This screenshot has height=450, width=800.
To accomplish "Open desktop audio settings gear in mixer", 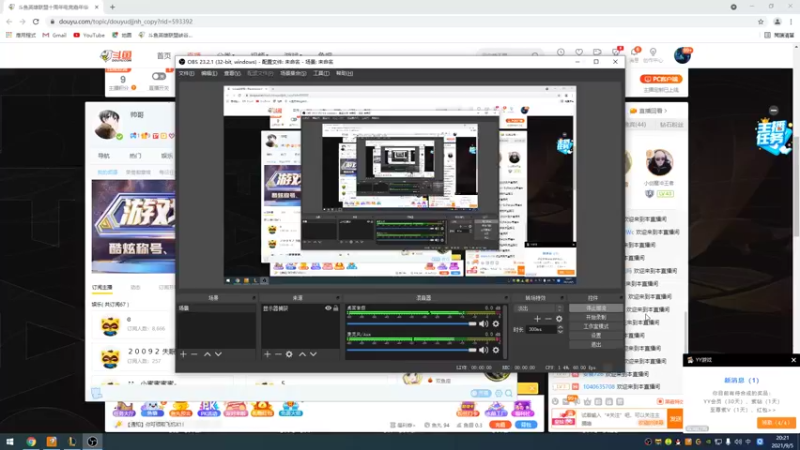I will [x=496, y=323].
